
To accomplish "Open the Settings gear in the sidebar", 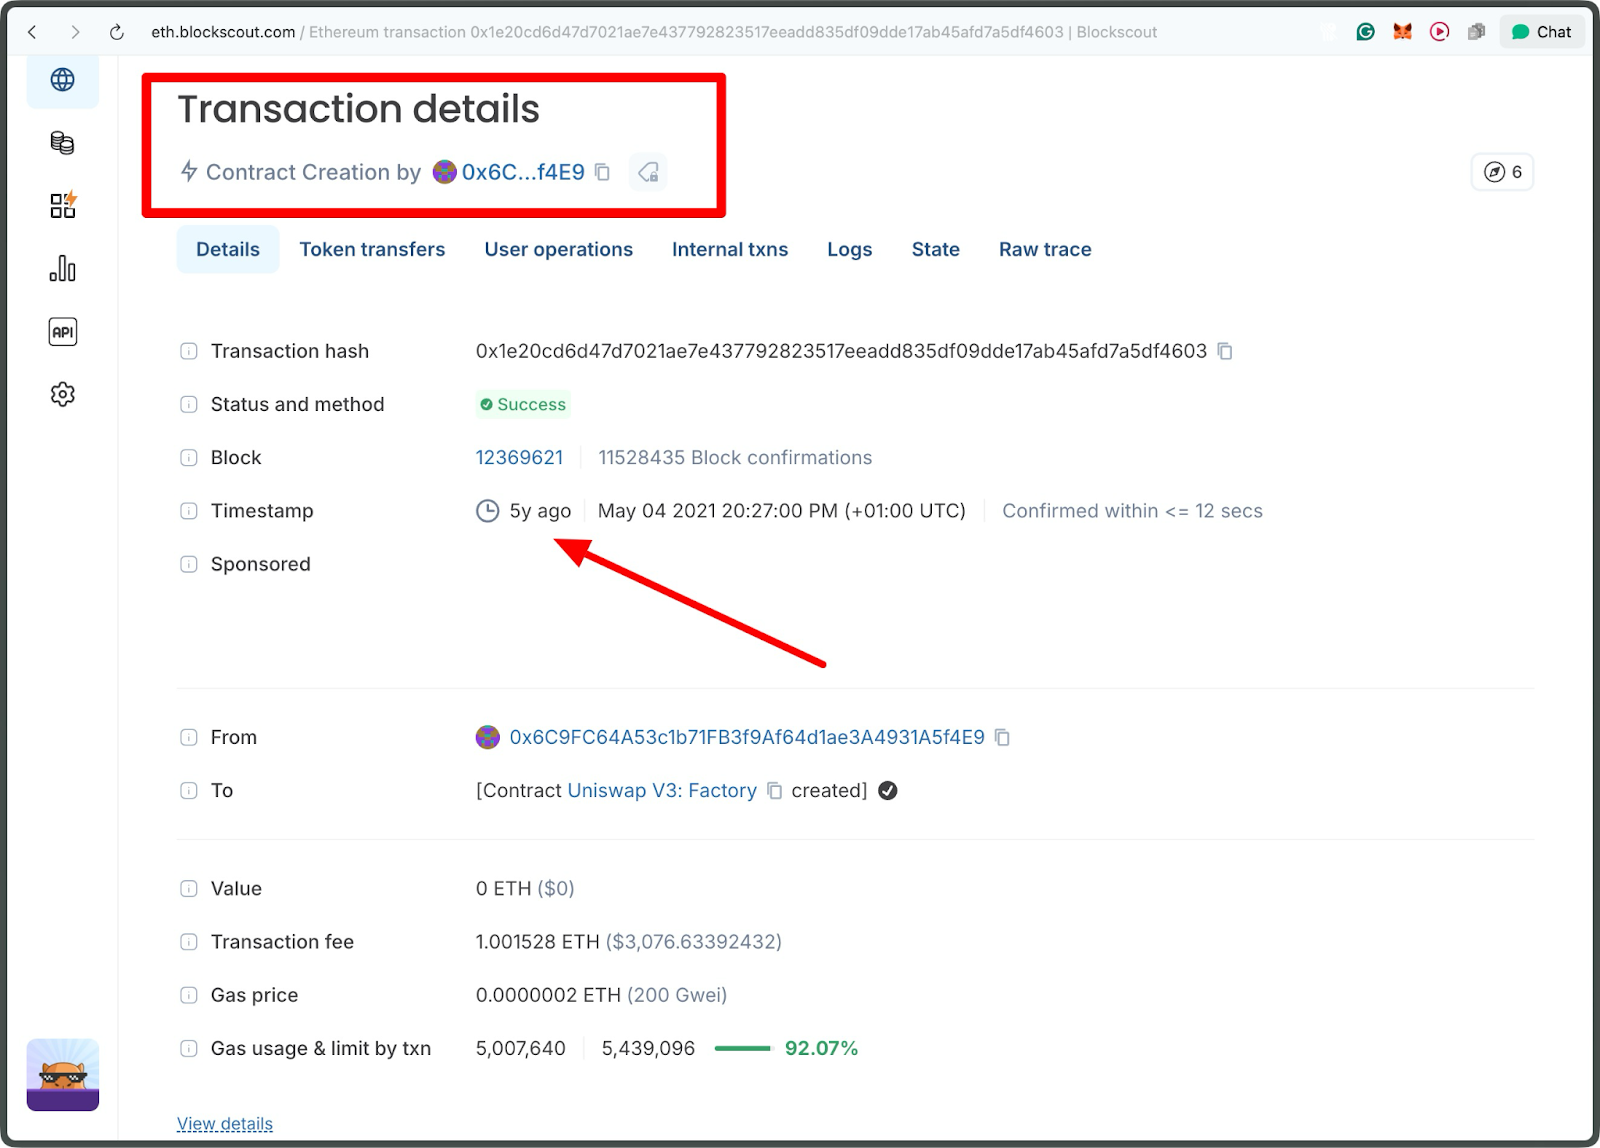I will [63, 394].
